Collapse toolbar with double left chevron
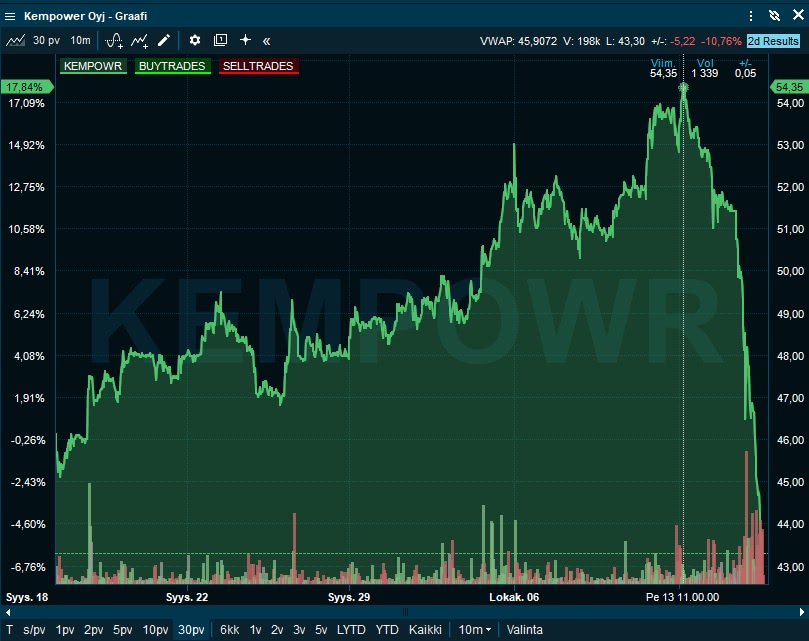Screen dimensions: 809x641 pyautogui.click(x=266, y=41)
